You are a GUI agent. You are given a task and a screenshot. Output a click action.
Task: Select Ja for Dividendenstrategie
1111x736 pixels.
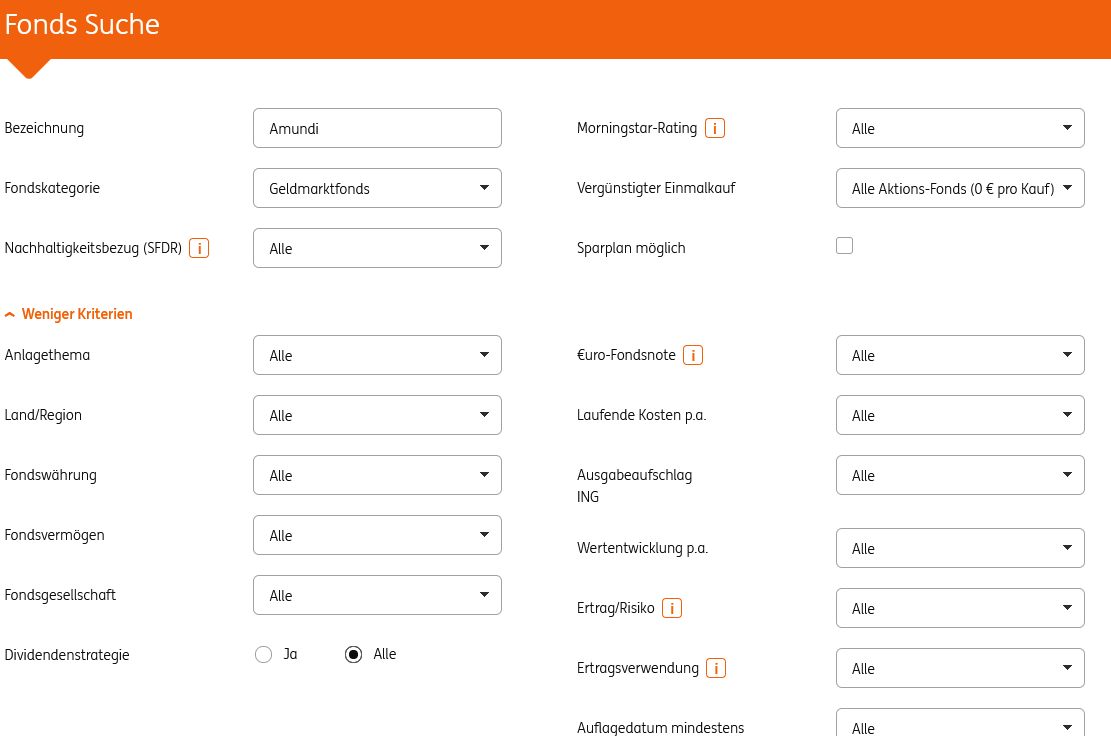264,655
